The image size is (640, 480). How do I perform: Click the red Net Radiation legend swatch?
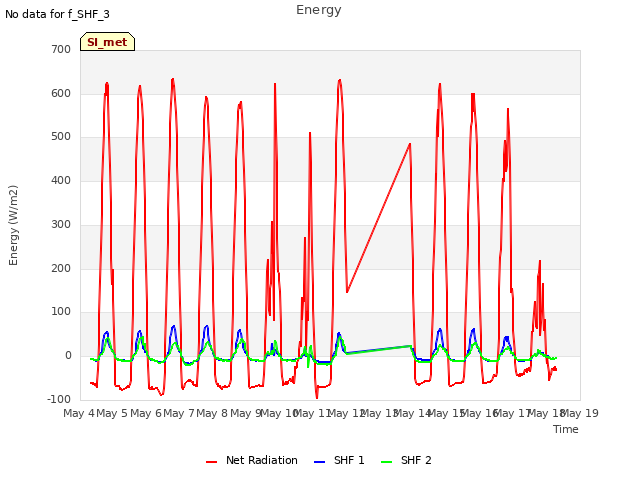coord(211,462)
